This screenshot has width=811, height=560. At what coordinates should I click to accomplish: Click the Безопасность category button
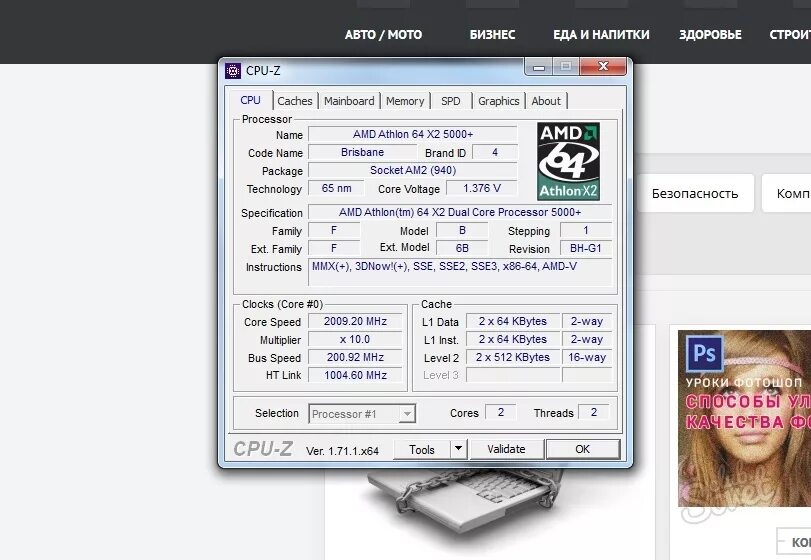(695, 193)
